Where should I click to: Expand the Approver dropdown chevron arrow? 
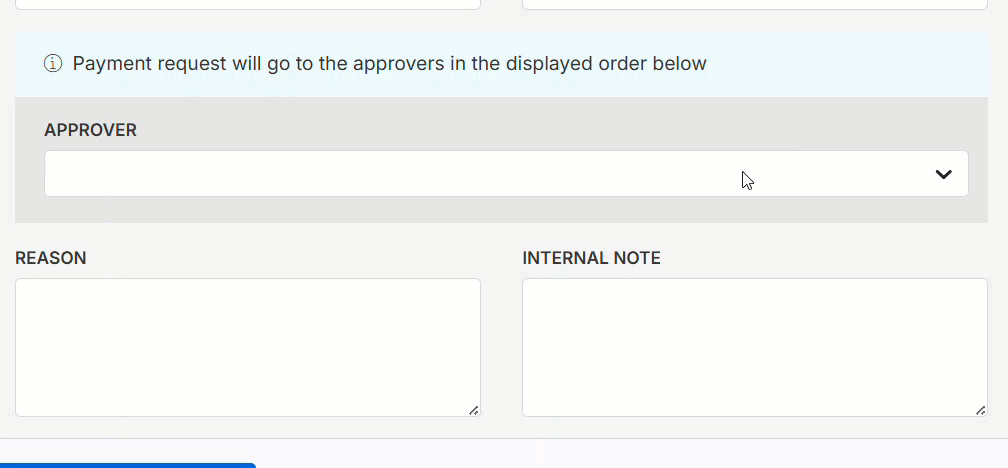943,174
